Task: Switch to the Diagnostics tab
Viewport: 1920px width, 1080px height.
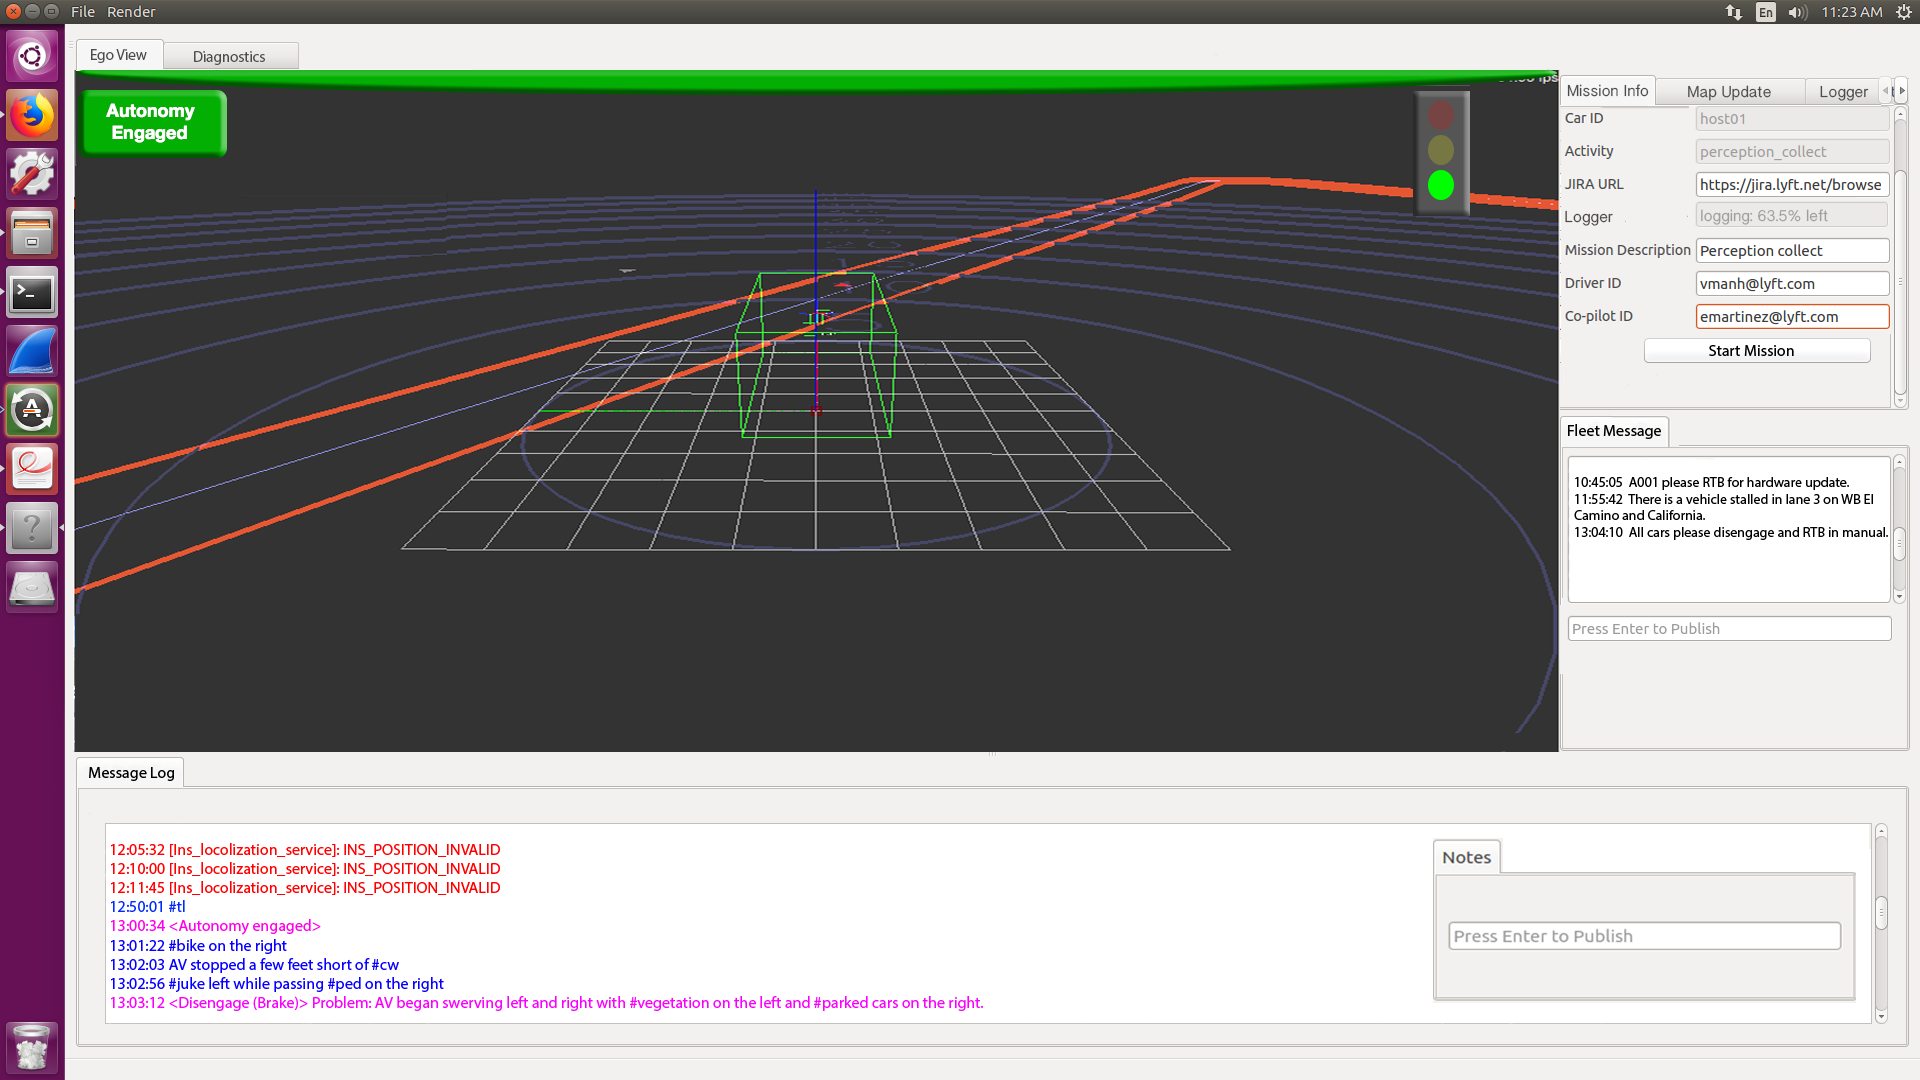Action: point(229,57)
